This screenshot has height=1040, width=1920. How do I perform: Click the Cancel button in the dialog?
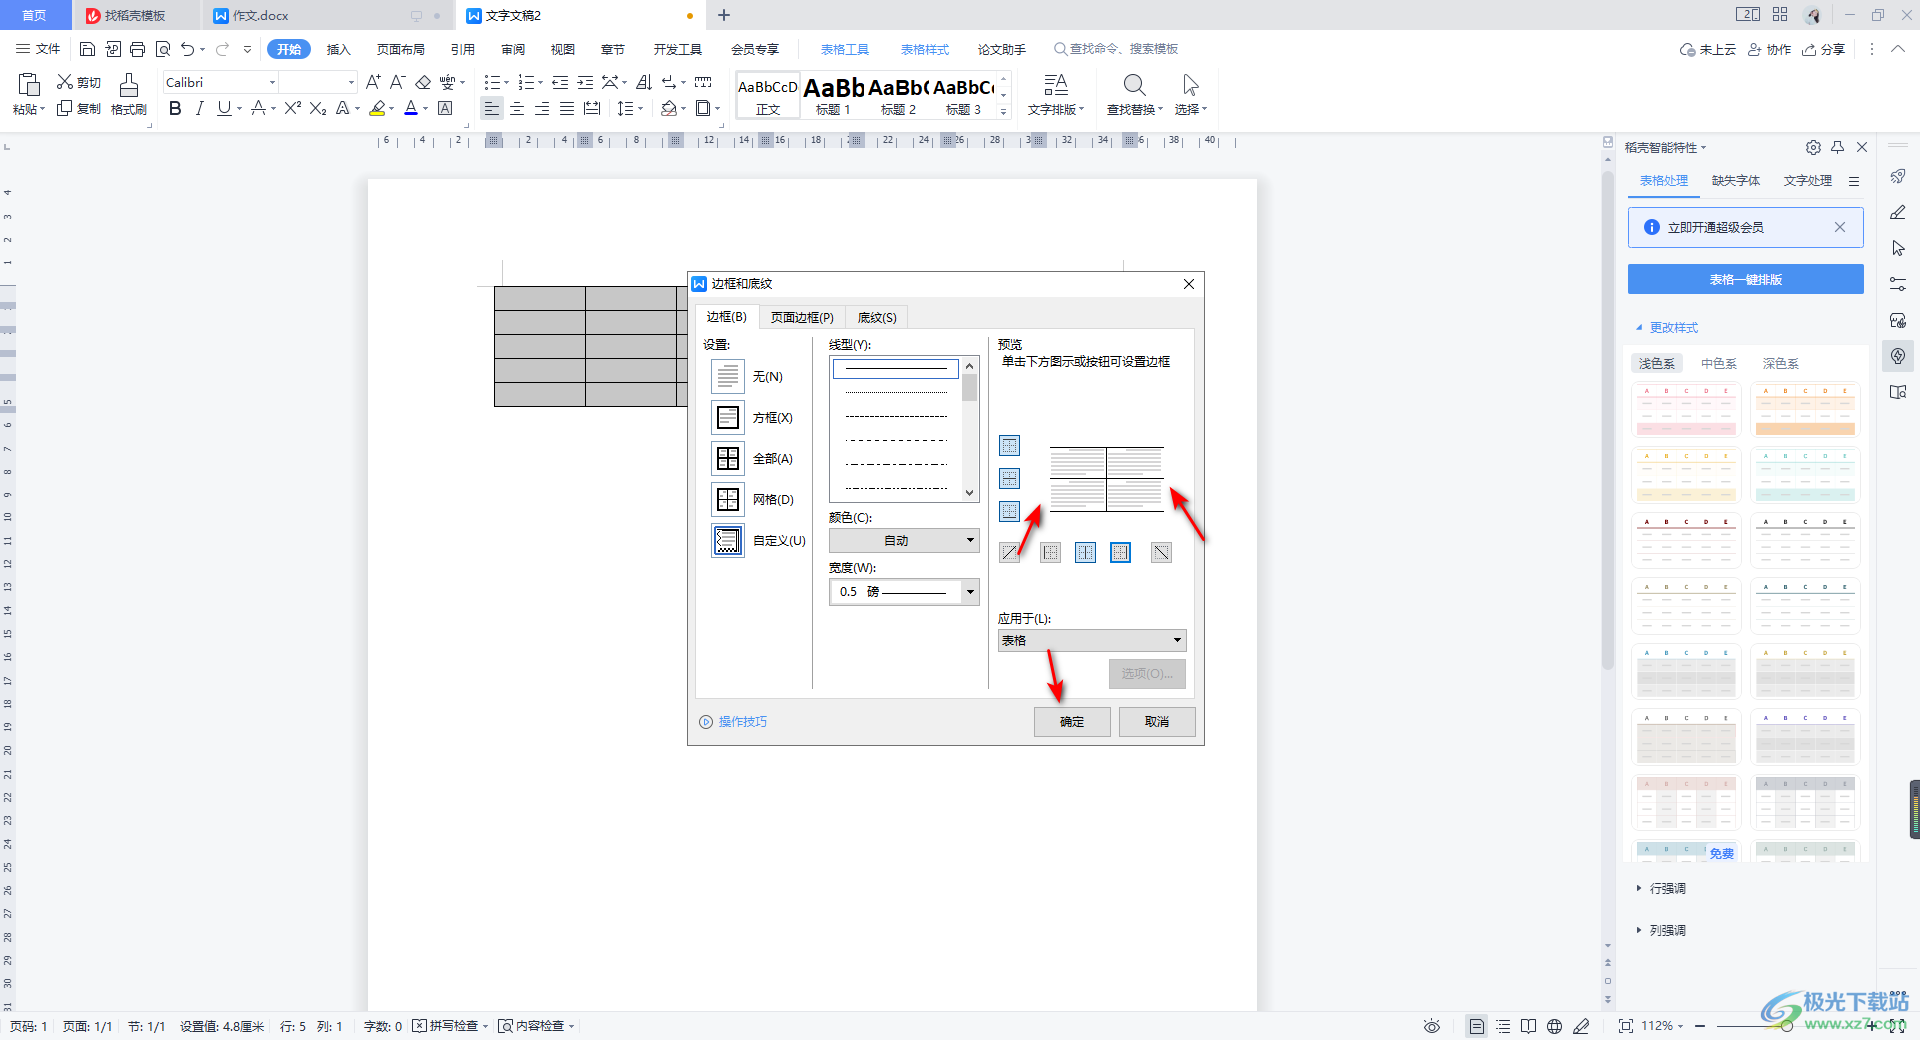(1157, 722)
